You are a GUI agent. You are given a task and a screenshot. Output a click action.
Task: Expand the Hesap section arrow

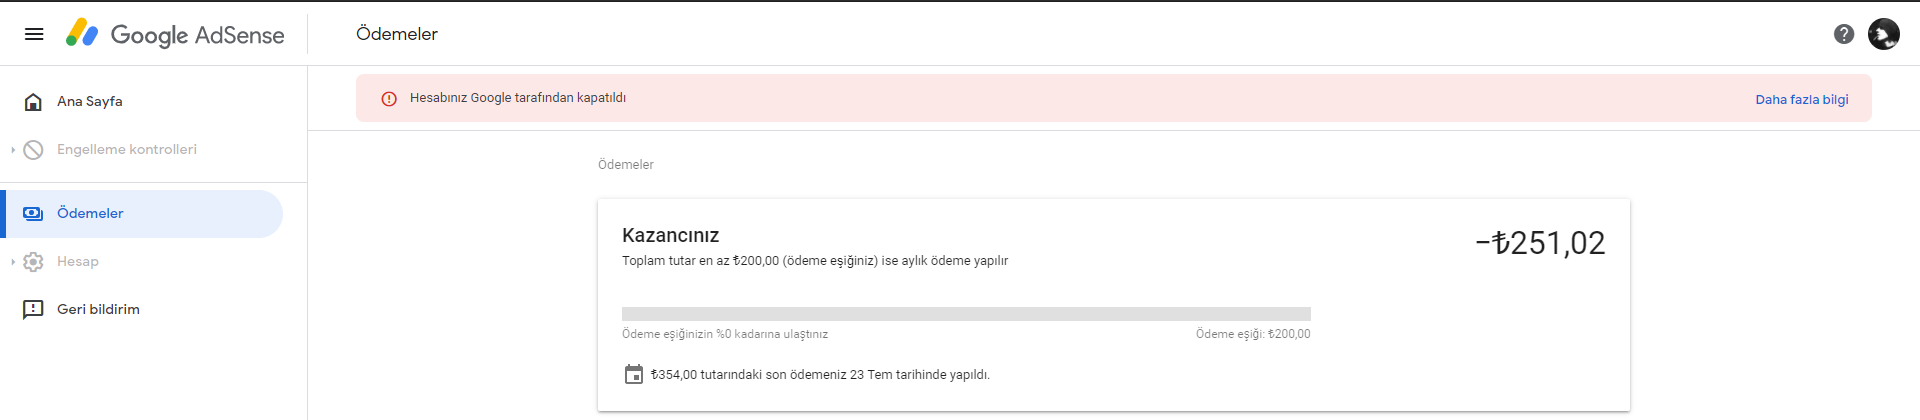click(13, 262)
